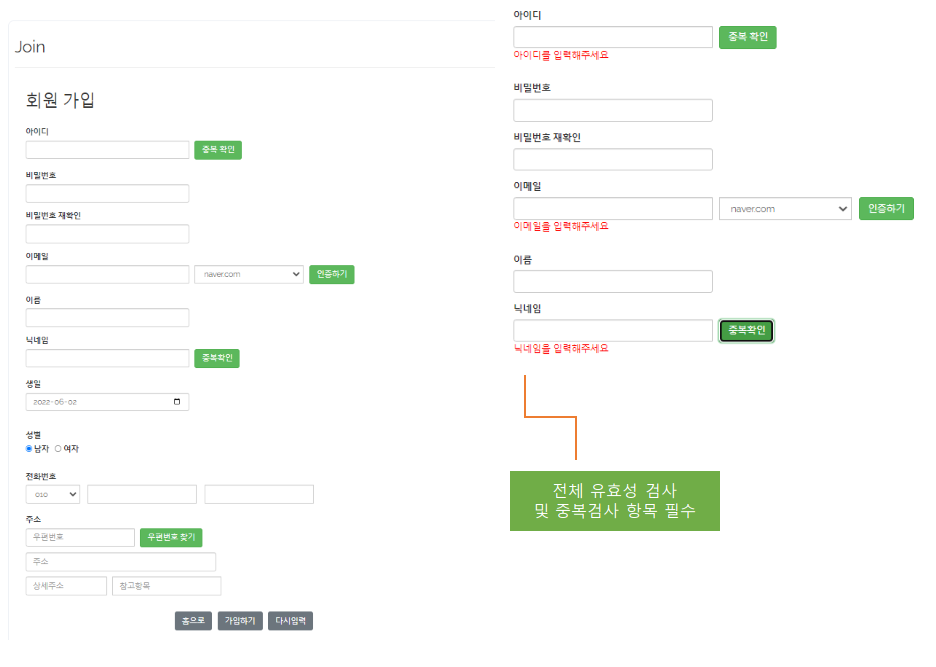Open the email domain dropdown on the right form
The image size is (936, 667).
coord(784,208)
